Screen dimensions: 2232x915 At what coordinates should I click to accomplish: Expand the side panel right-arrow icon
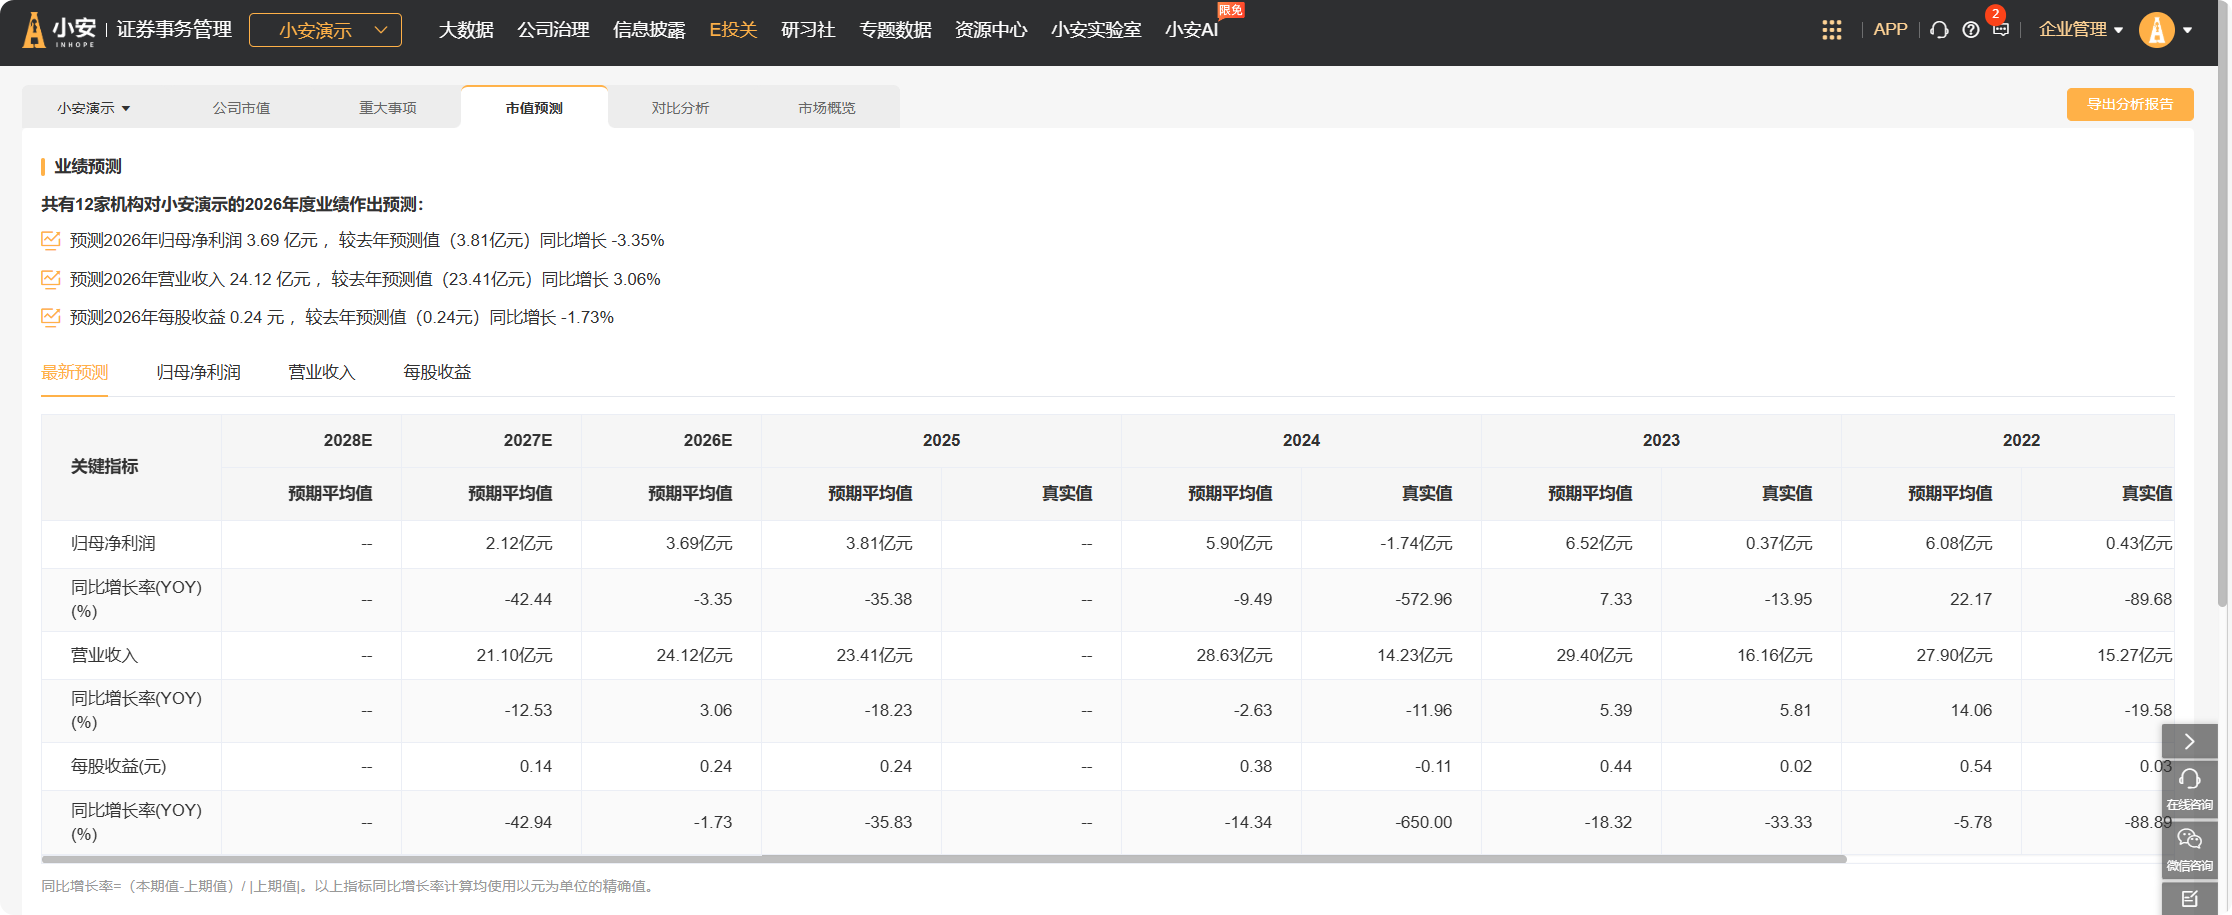(2189, 741)
